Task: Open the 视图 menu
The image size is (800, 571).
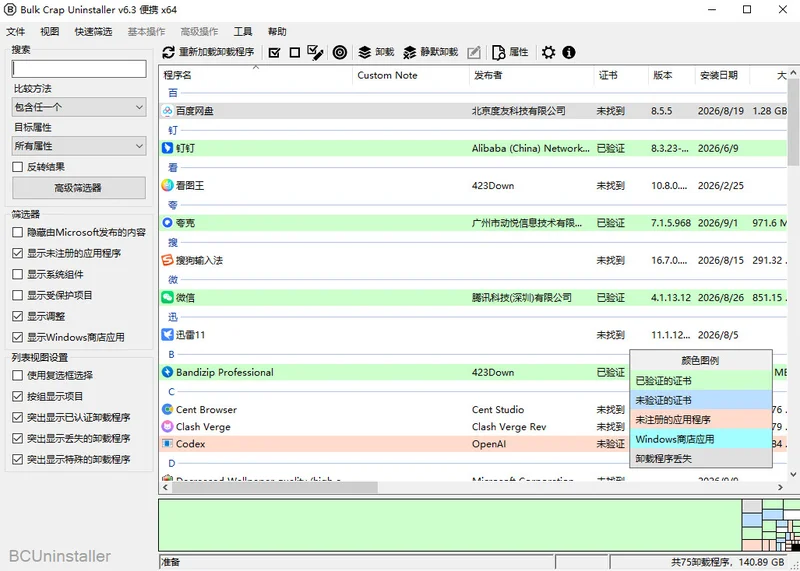Action: (49, 32)
